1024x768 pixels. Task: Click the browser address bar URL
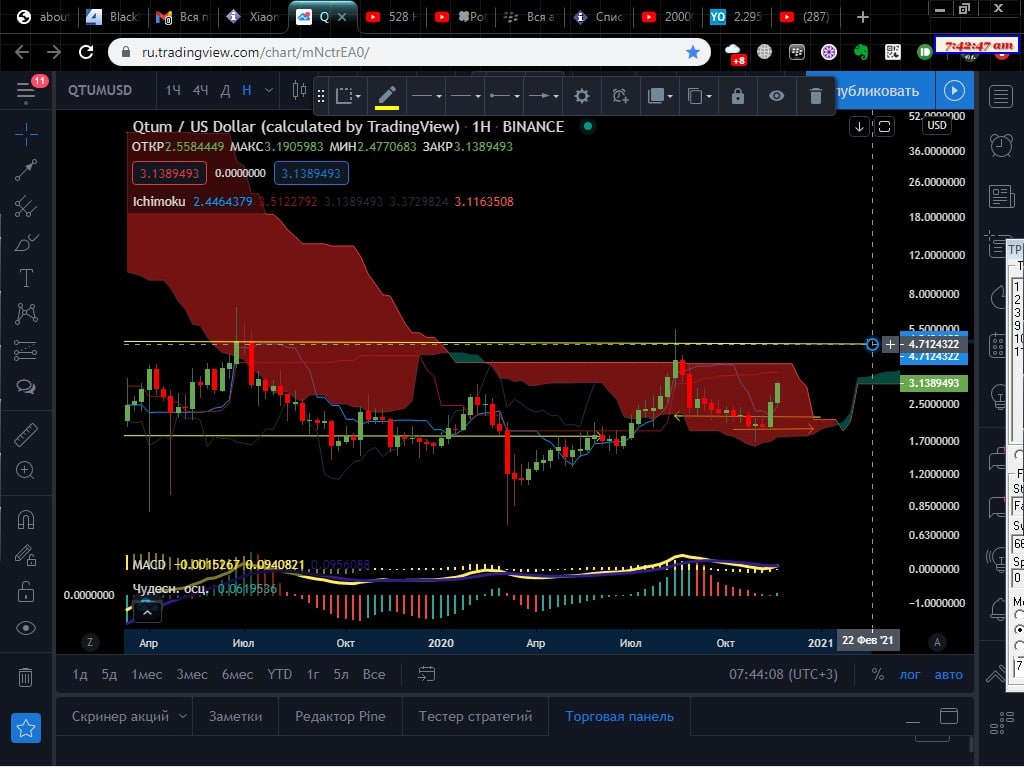(x=255, y=52)
